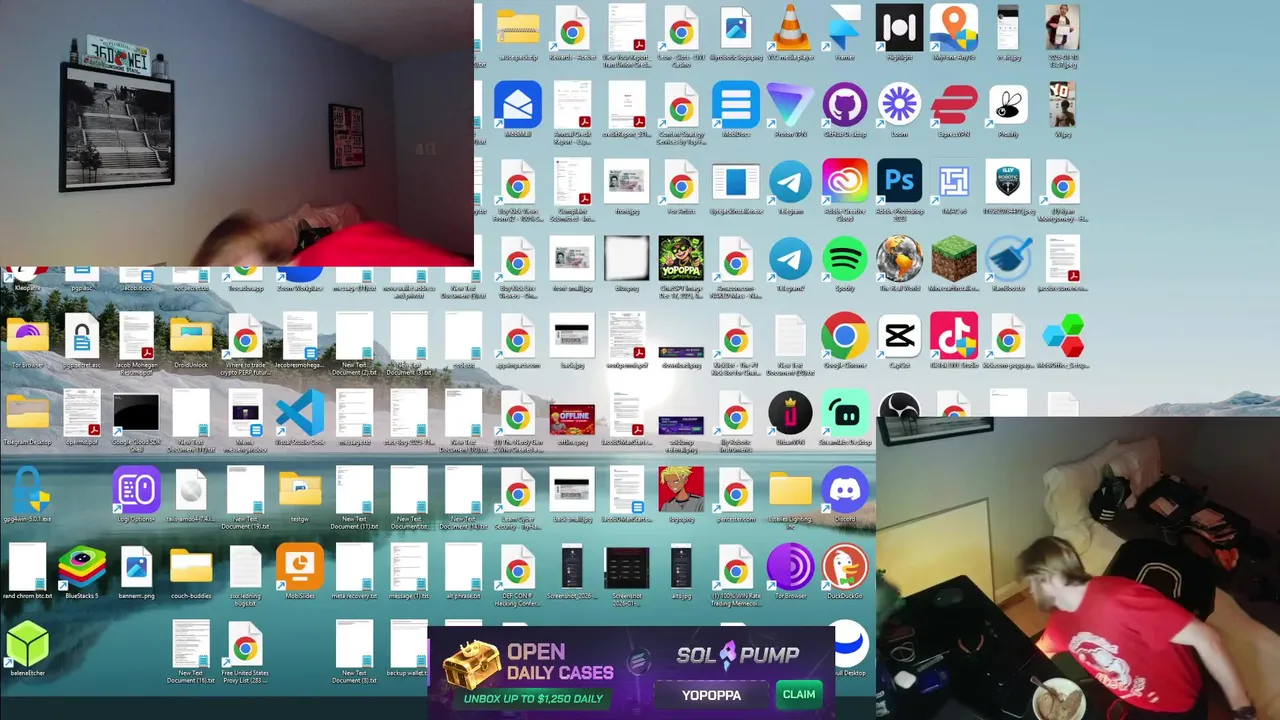
Task: Launch the DuckDuckGo browser icon
Action: [x=845, y=568]
